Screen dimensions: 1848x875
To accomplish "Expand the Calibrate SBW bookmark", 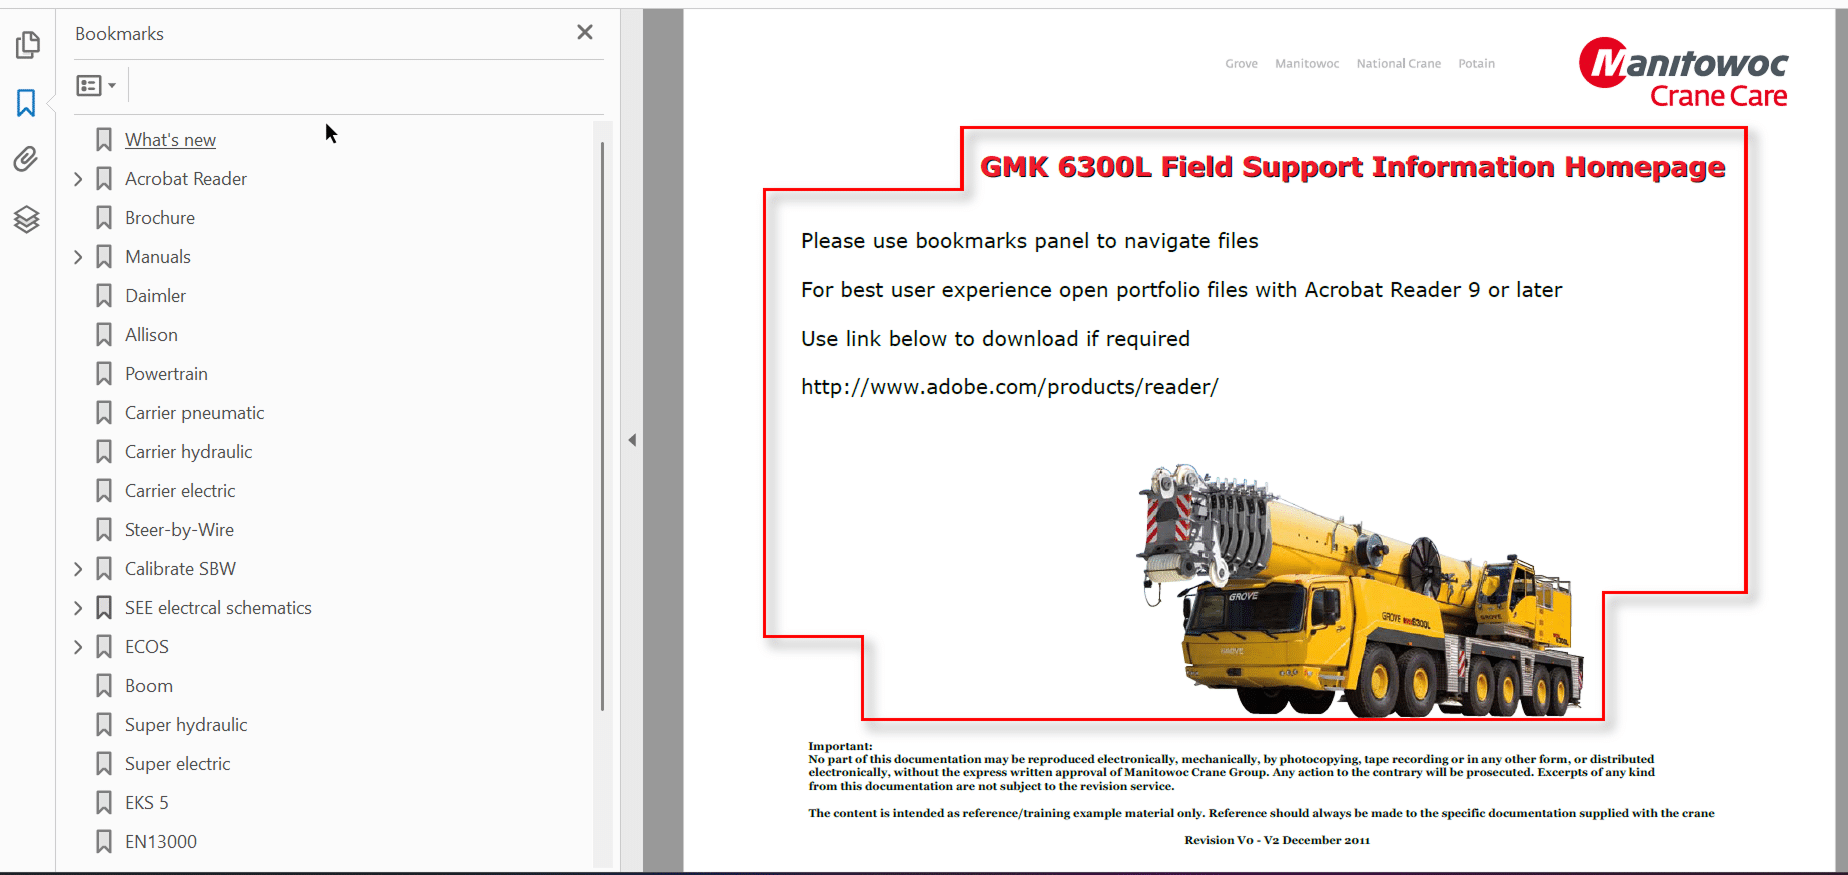I will click(x=78, y=569).
